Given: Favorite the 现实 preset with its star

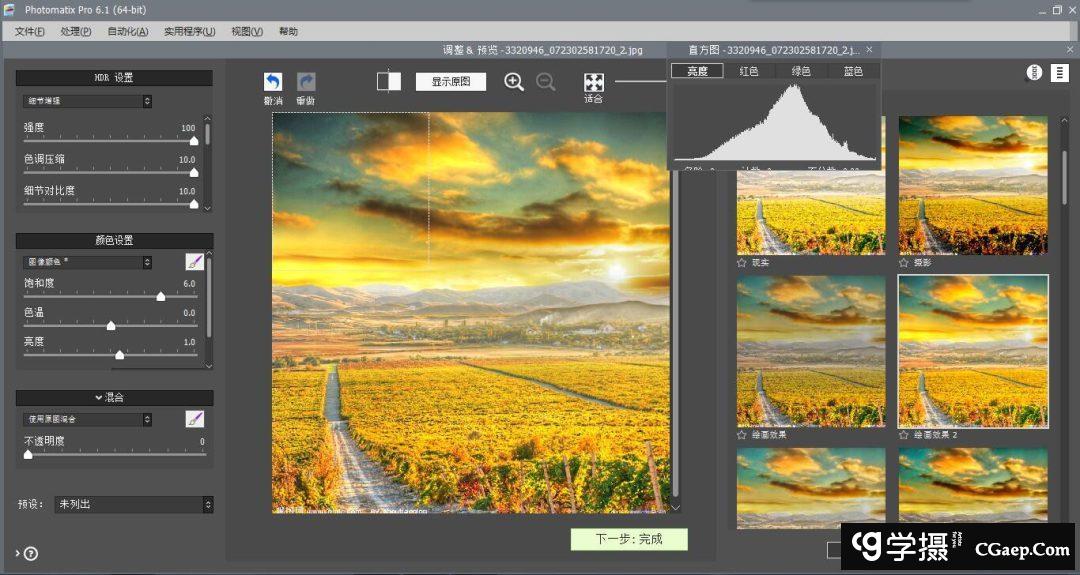Looking at the screenshot, I should click(x=742, y=263).
